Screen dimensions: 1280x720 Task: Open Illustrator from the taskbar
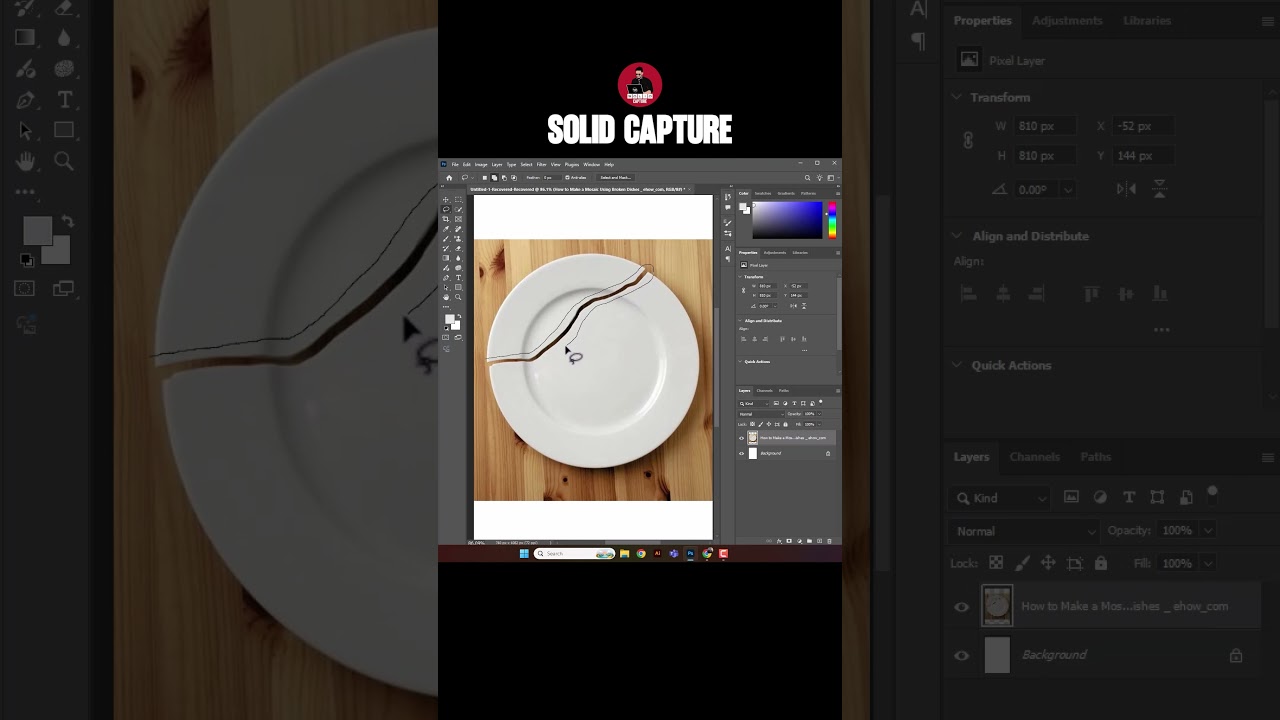(657, 553)
